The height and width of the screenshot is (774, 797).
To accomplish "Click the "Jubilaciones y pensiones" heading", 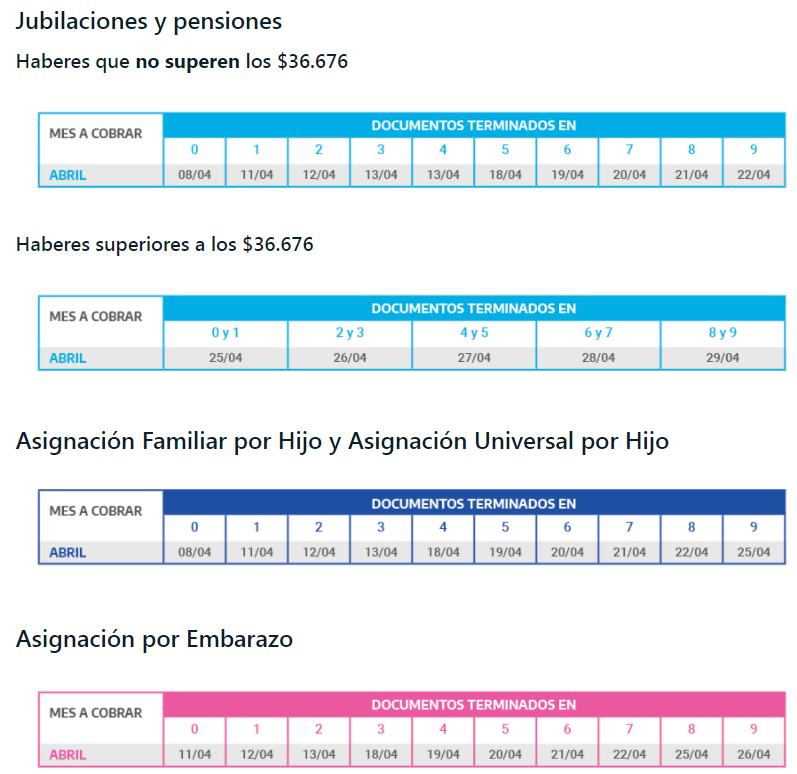I will pyautogui.click(x=149, y=21).
